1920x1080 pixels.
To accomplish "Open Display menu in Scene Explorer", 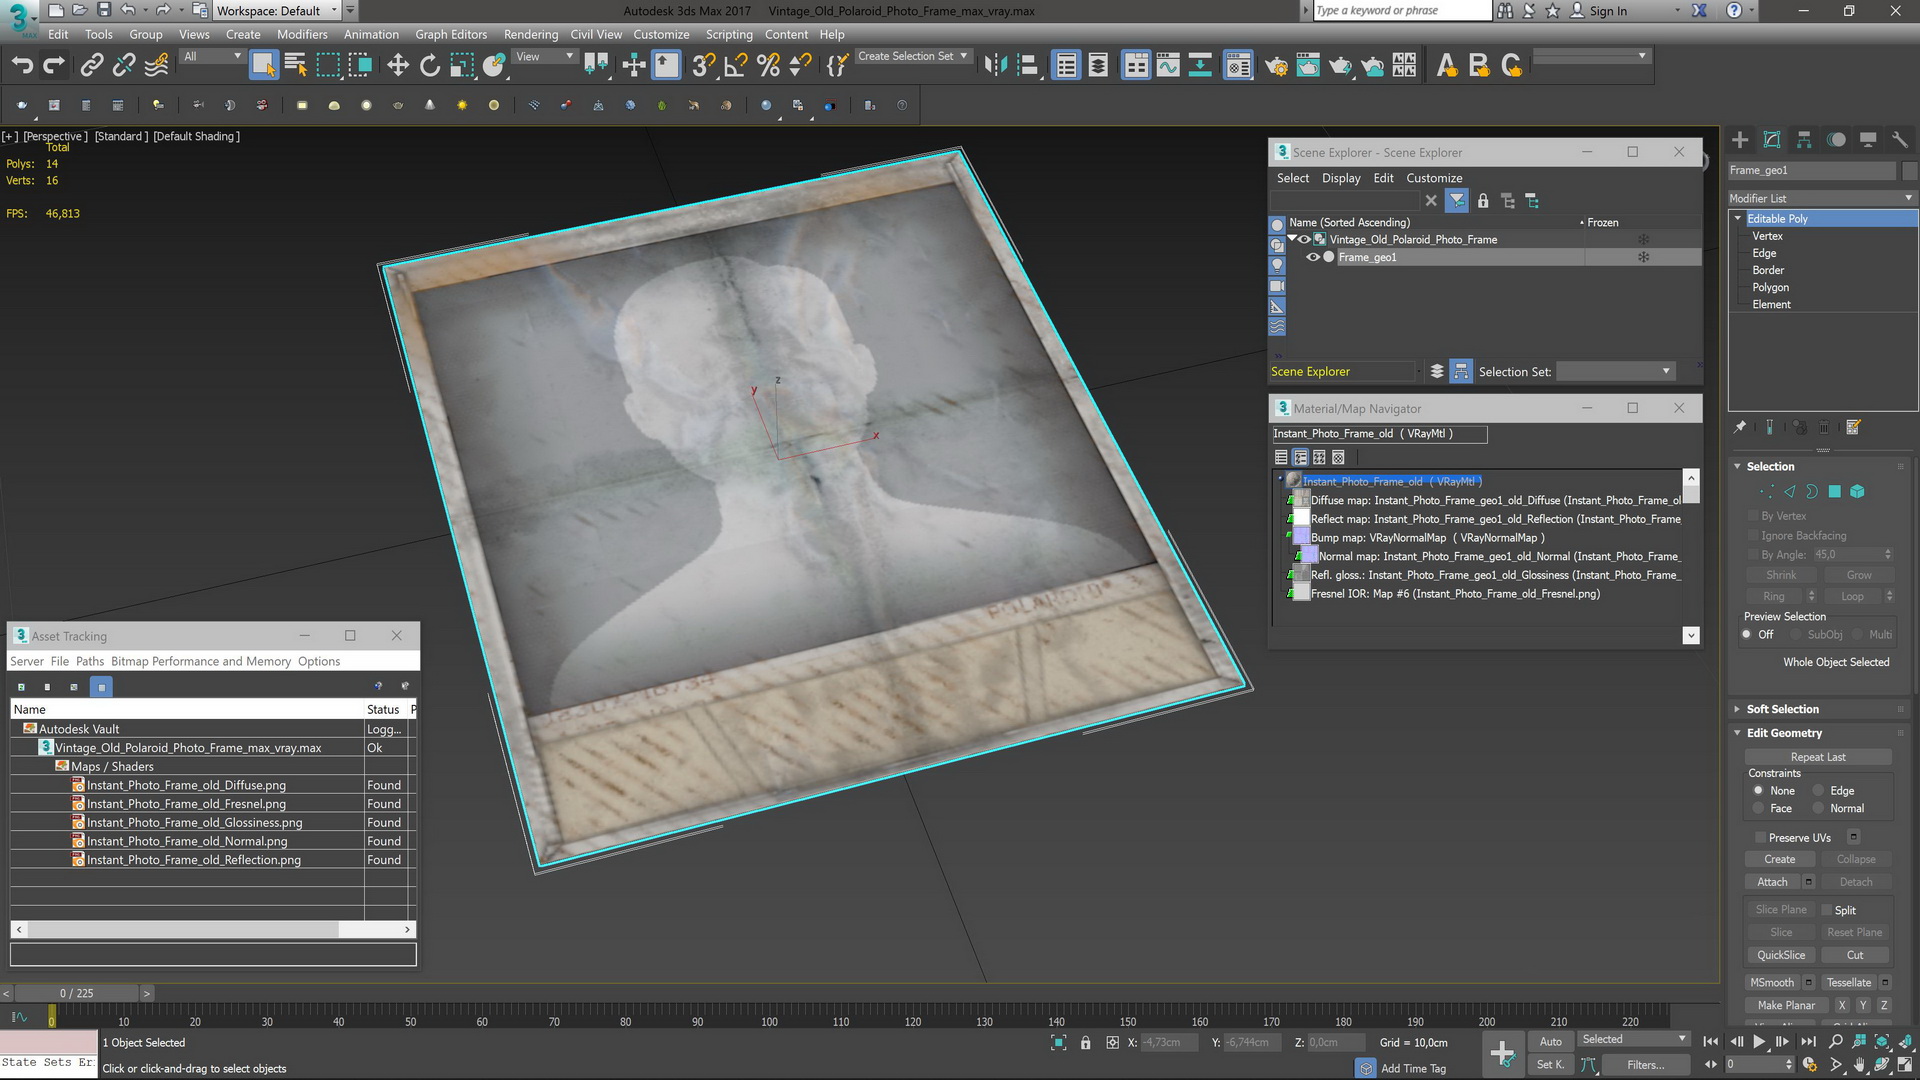I will pyautogui.click(x=1341, y=178).
